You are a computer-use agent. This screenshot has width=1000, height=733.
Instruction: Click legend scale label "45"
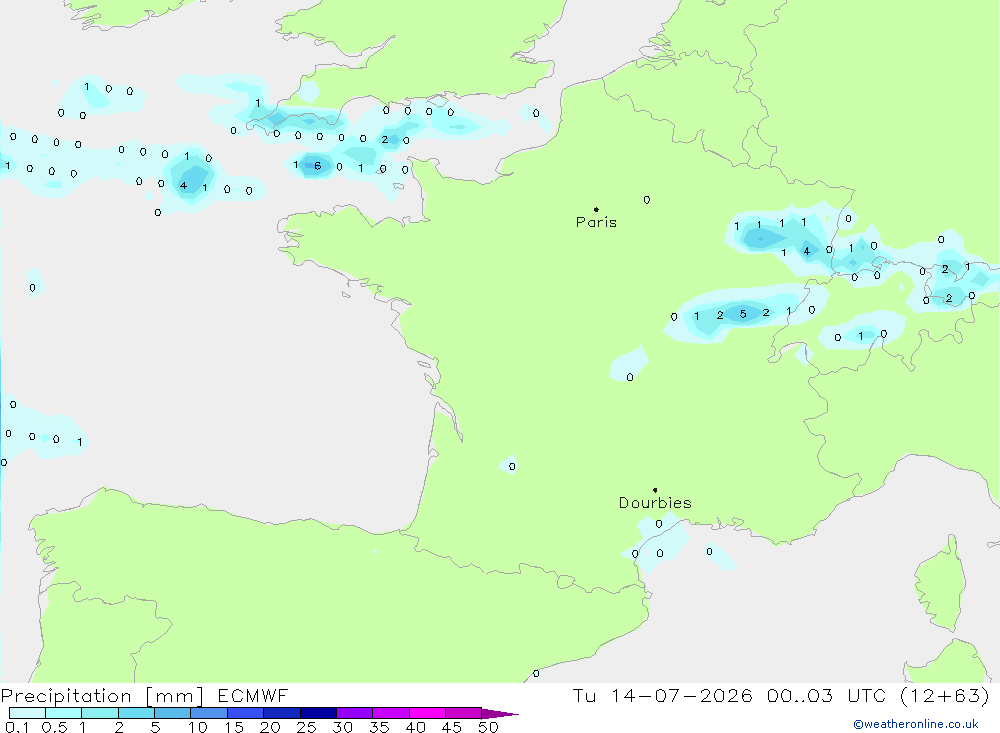(452, 727)
